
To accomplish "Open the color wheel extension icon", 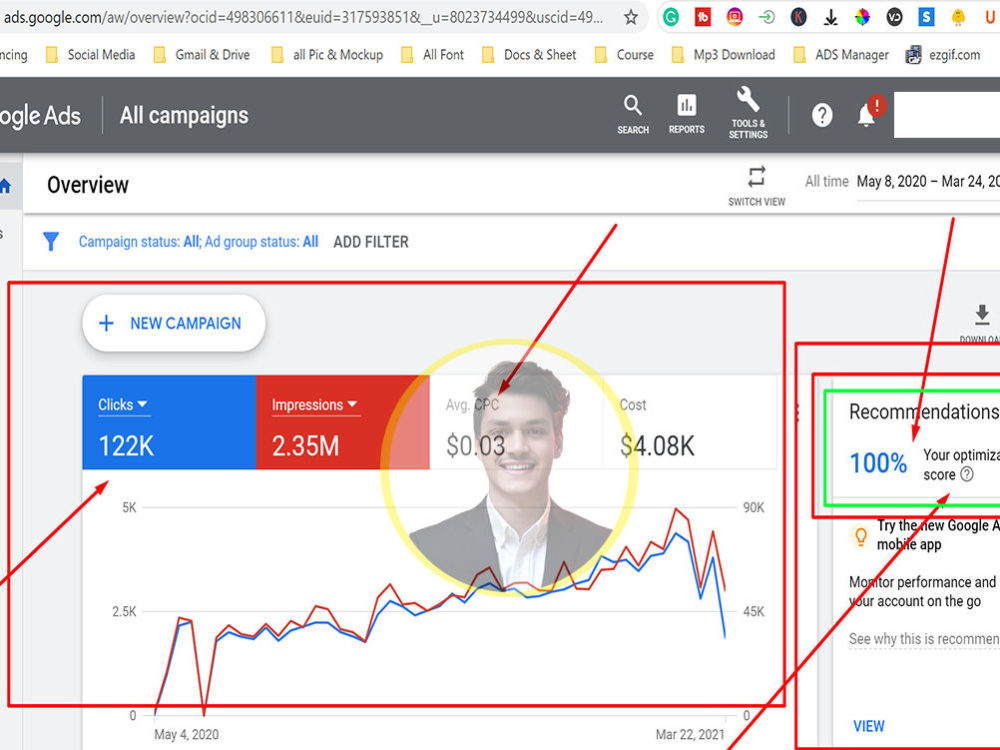I will (862, 17).
